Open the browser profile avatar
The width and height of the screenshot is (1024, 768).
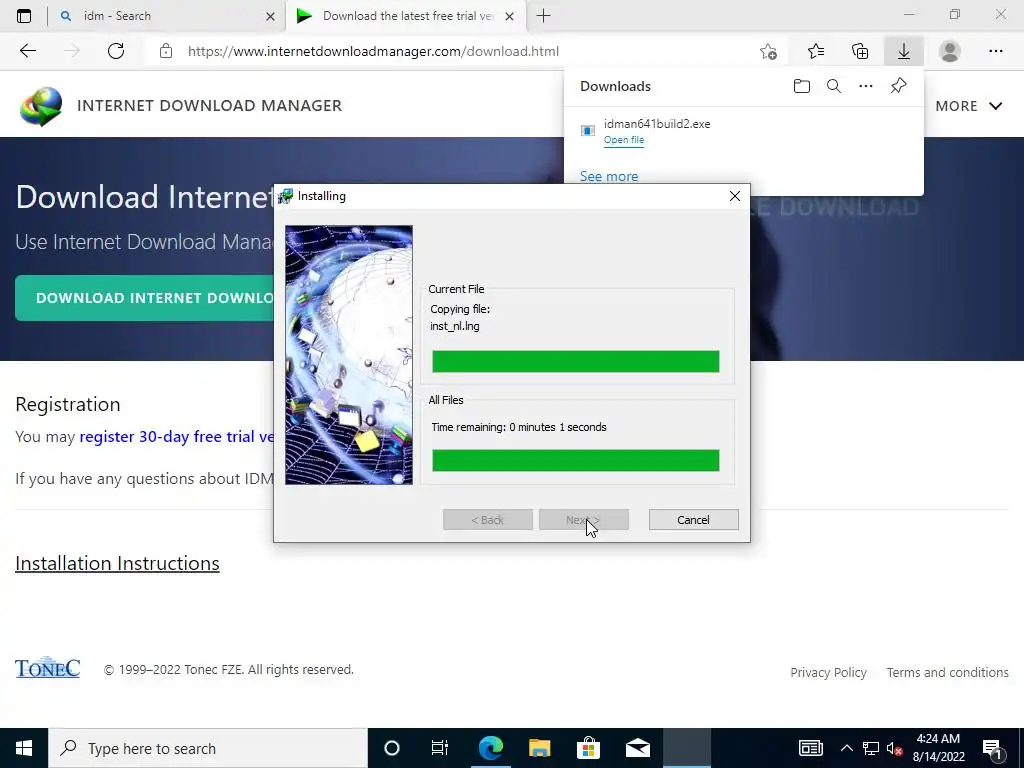click(x=950, y=51)
